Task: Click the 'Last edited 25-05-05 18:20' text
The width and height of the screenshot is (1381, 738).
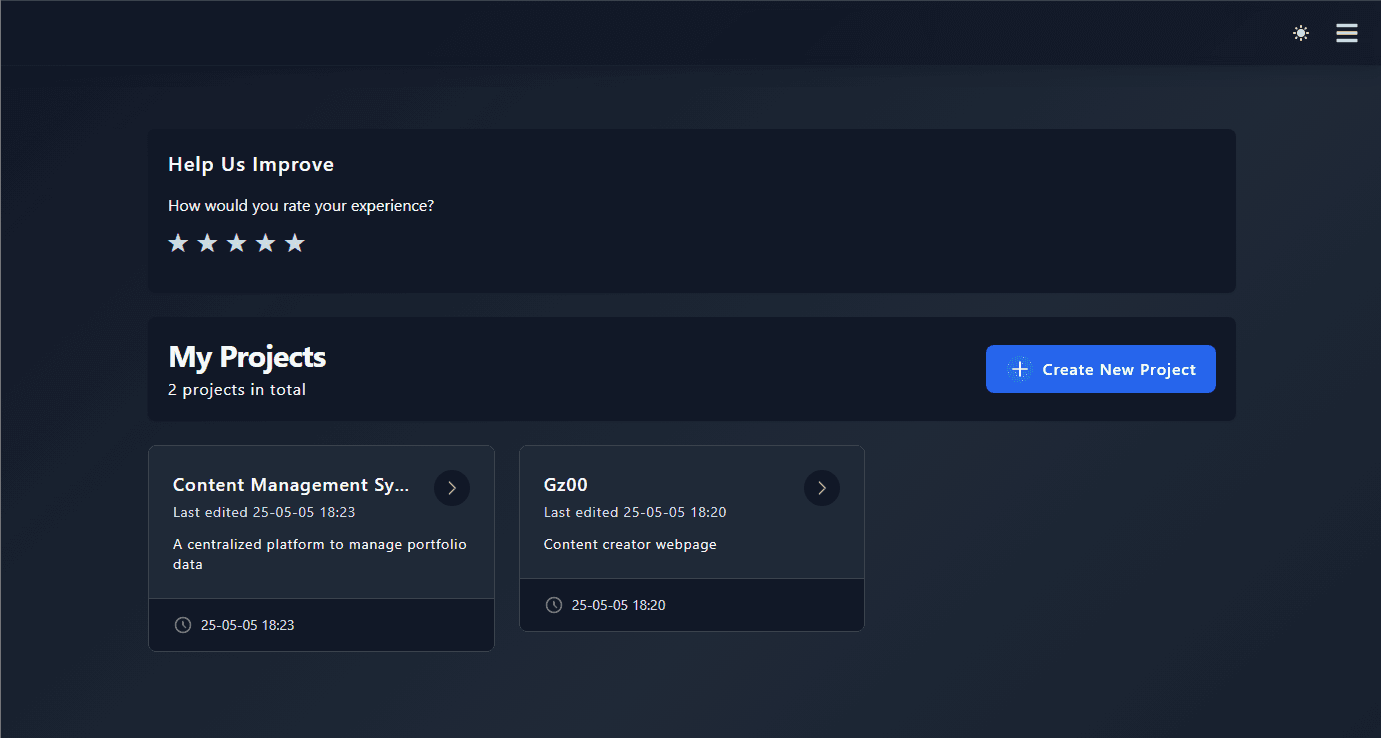Action: tap(635, 512)
